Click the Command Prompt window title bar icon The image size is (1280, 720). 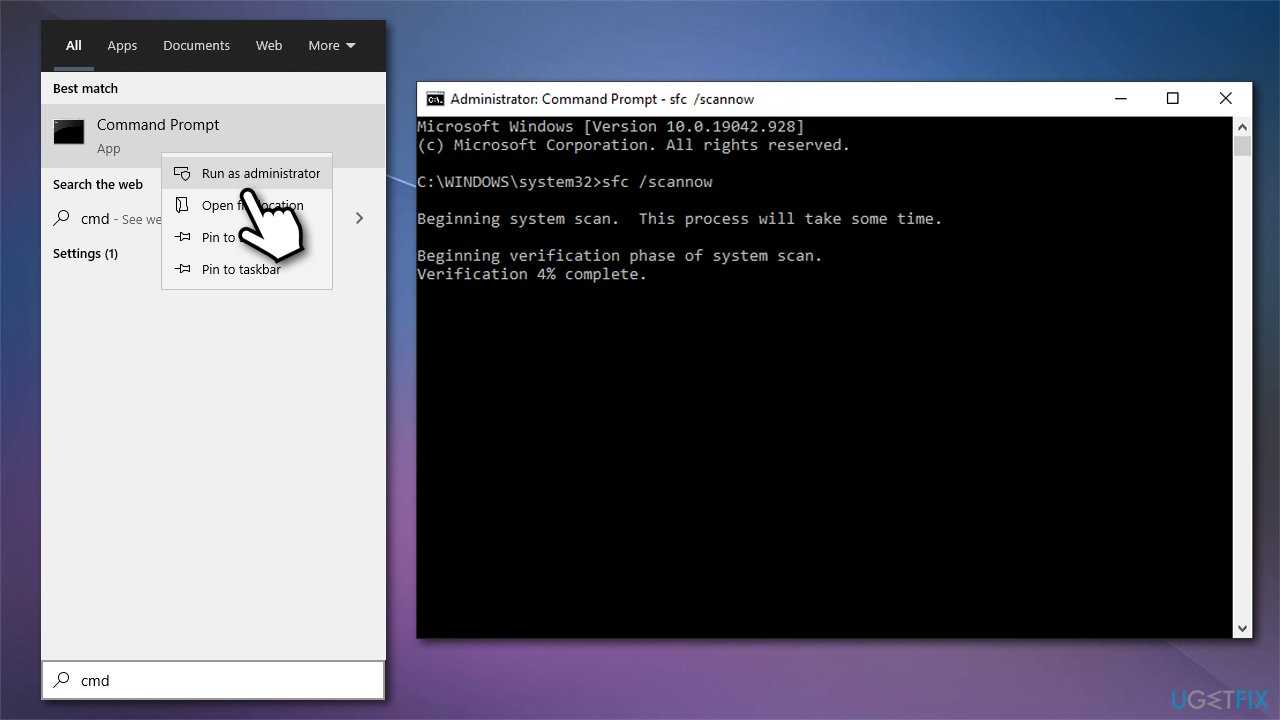435,98
